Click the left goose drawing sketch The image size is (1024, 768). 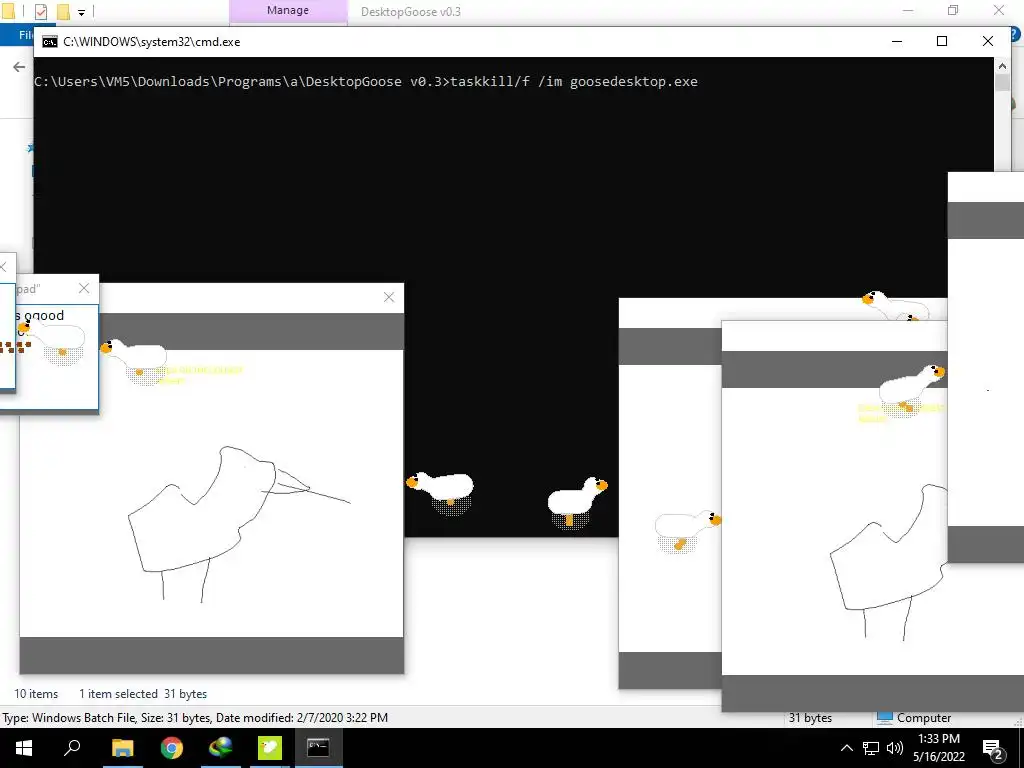239,522
